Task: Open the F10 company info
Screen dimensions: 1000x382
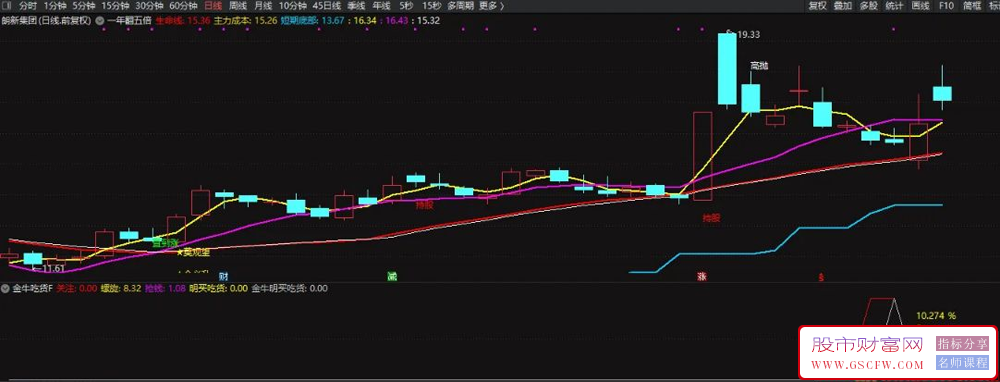Action: tap(946, 6)
